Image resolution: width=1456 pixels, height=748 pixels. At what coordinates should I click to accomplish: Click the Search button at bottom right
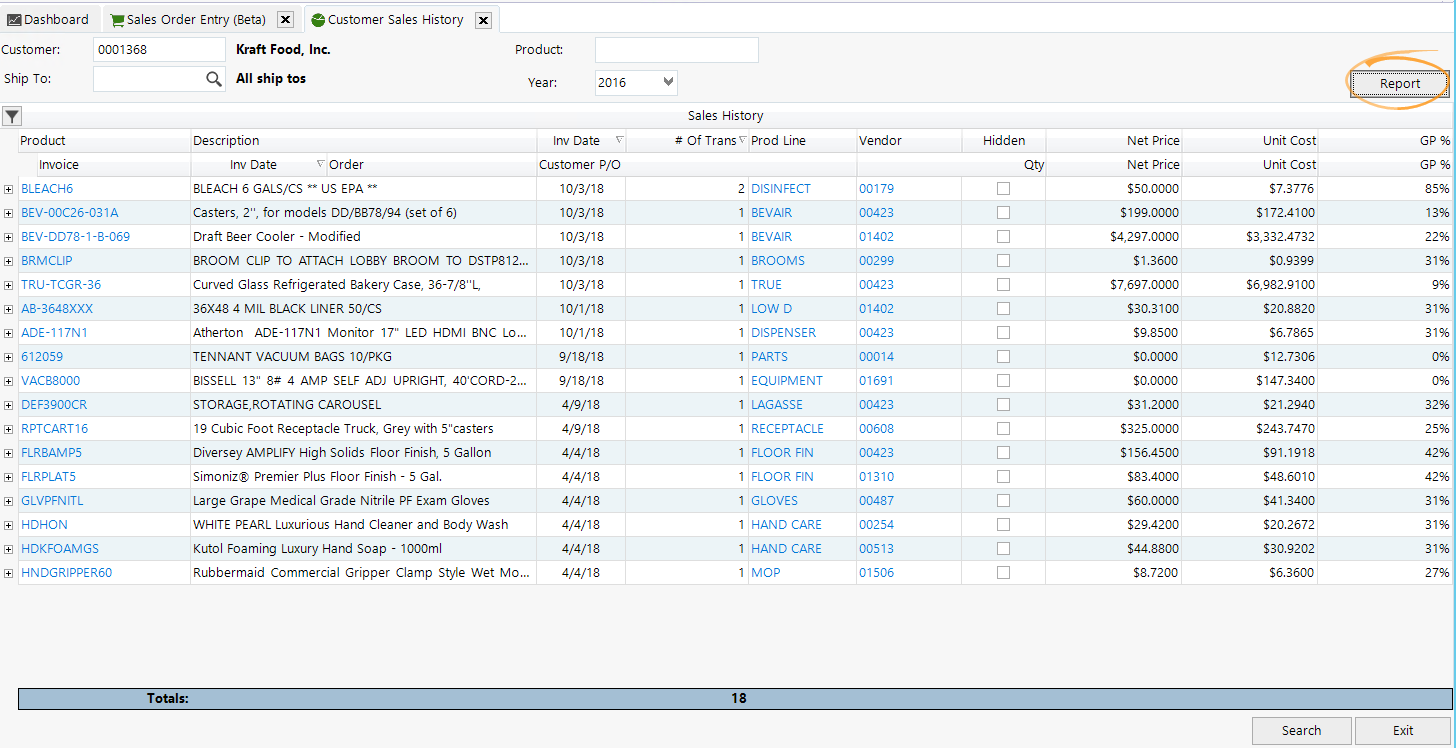[x=1301, y=730]
